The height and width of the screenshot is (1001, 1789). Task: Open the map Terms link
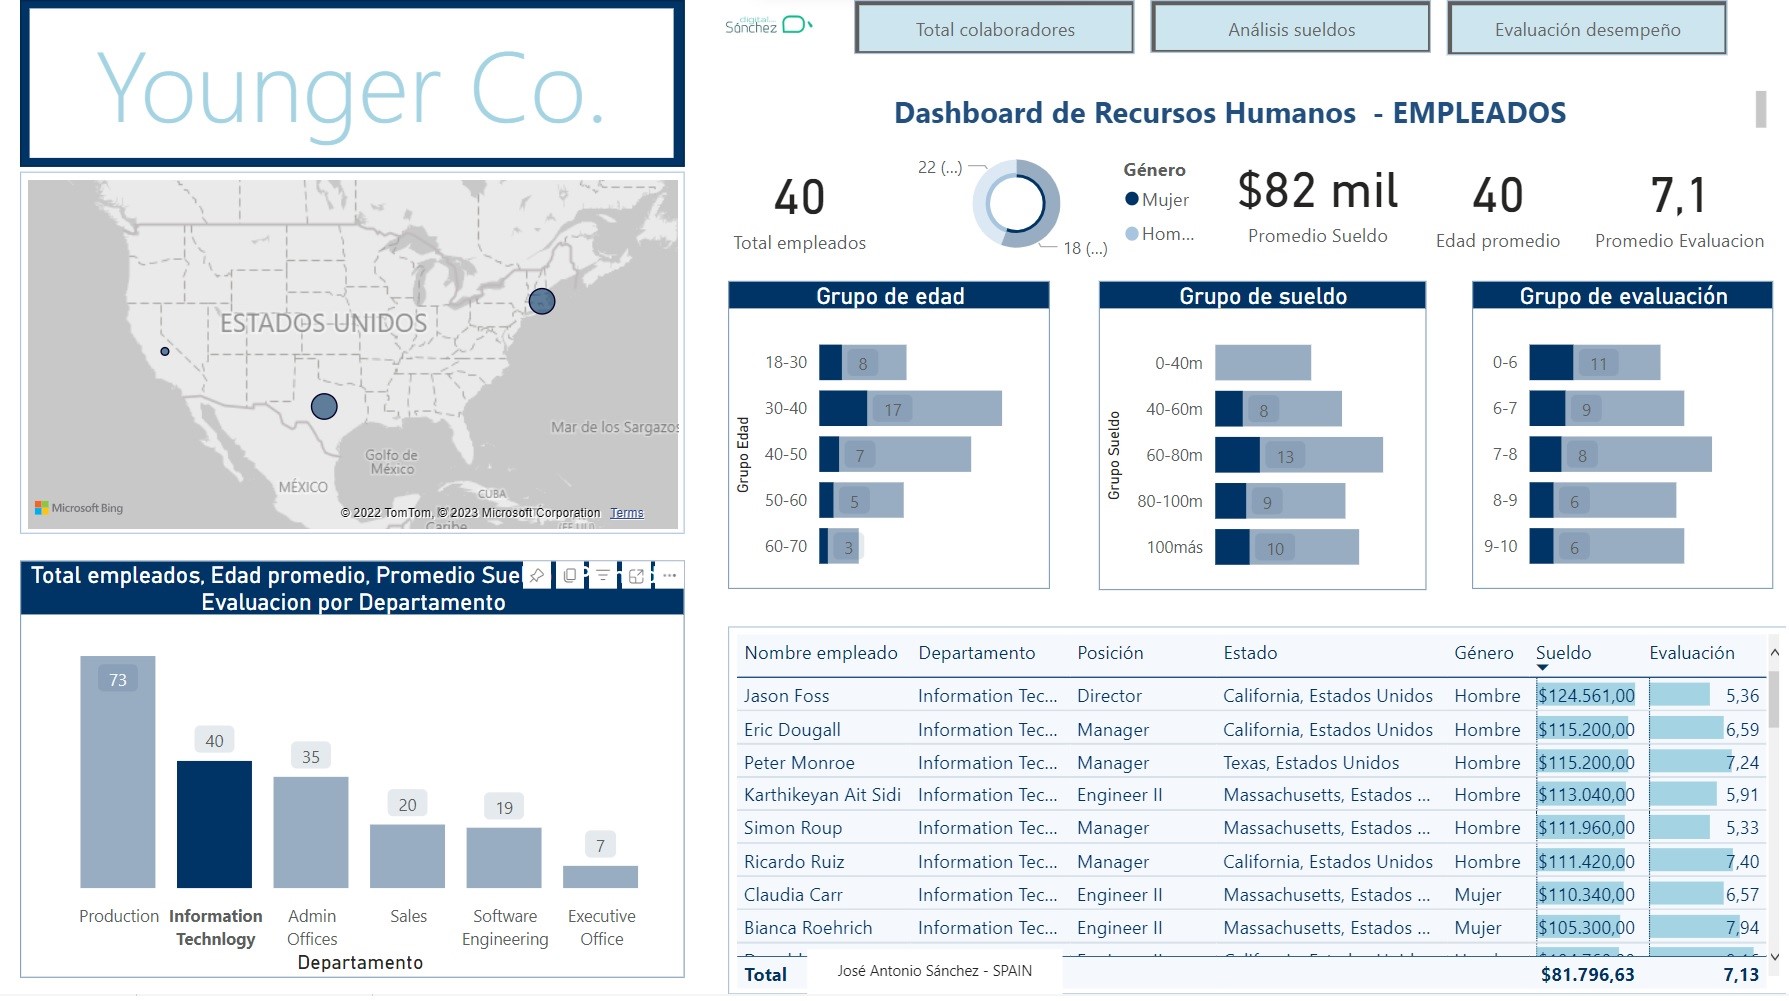coord(627,513)
